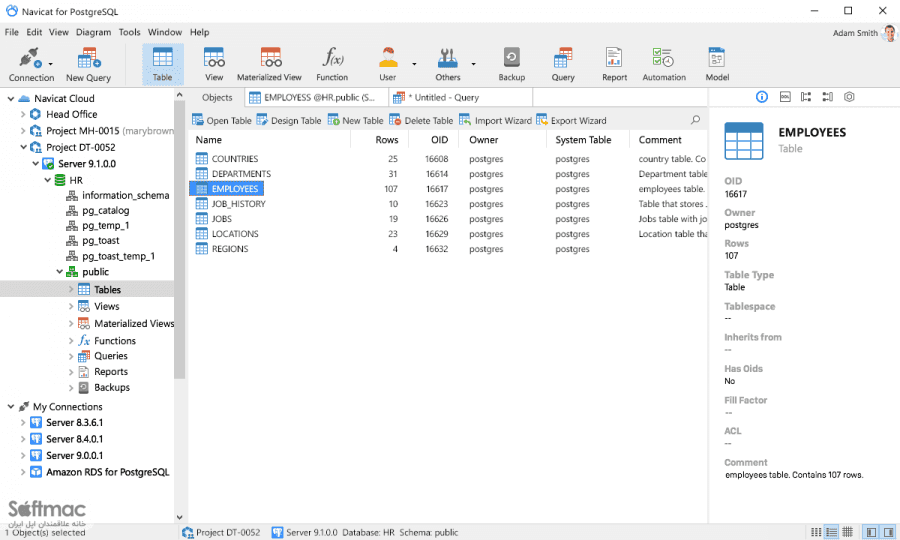Click the Automation toolbar icon
The width and height of the screenshot is (900, 540).
pyautogui.click(x=664, y=64)
